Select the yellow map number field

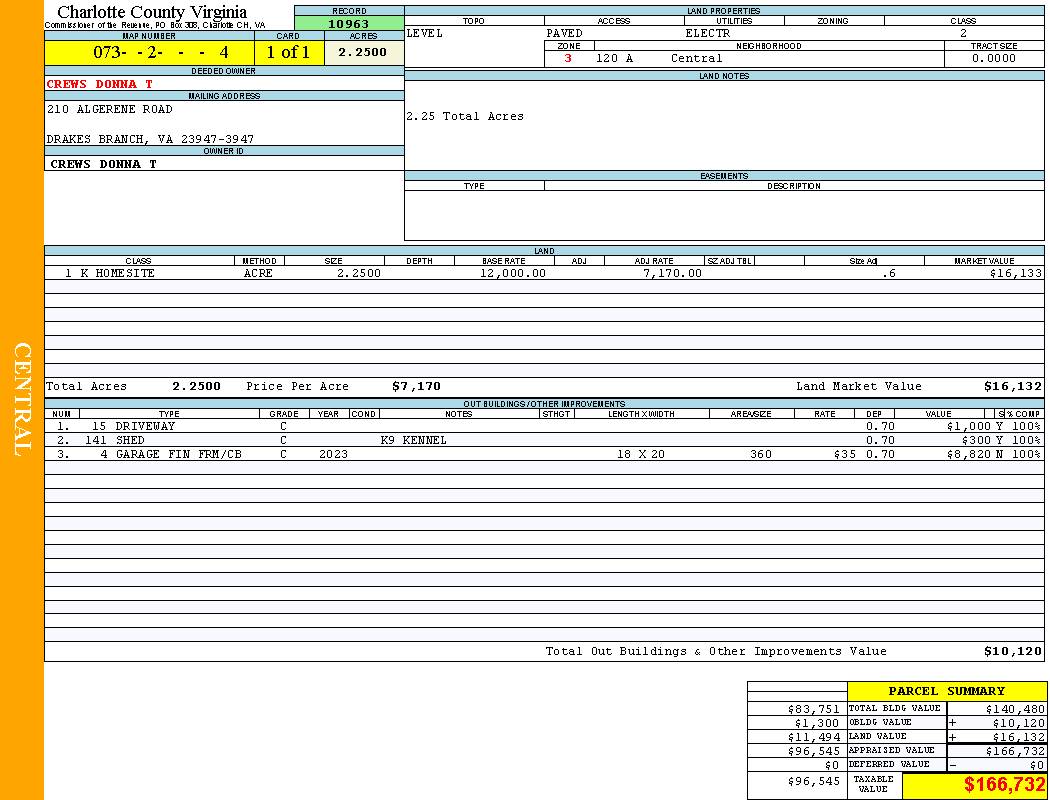149,53
